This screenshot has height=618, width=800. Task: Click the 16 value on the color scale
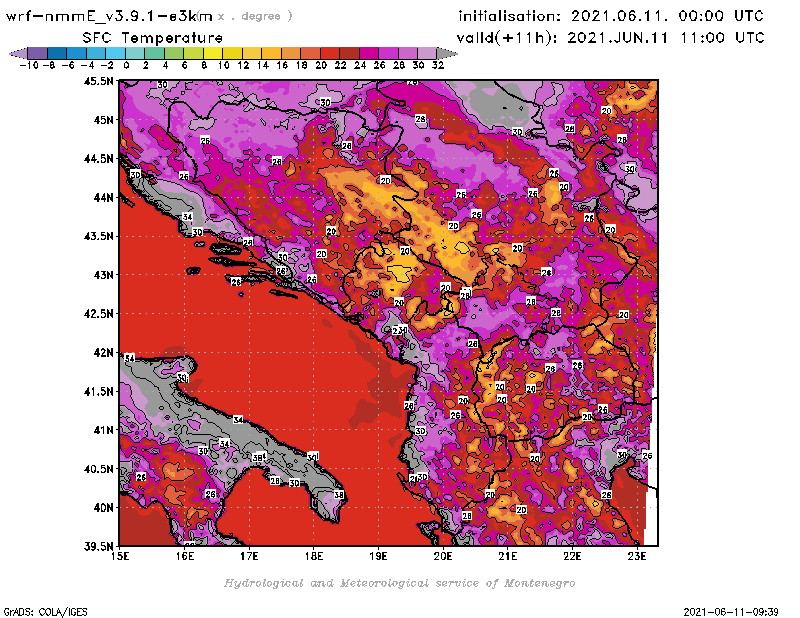click(x=282, y=65)
